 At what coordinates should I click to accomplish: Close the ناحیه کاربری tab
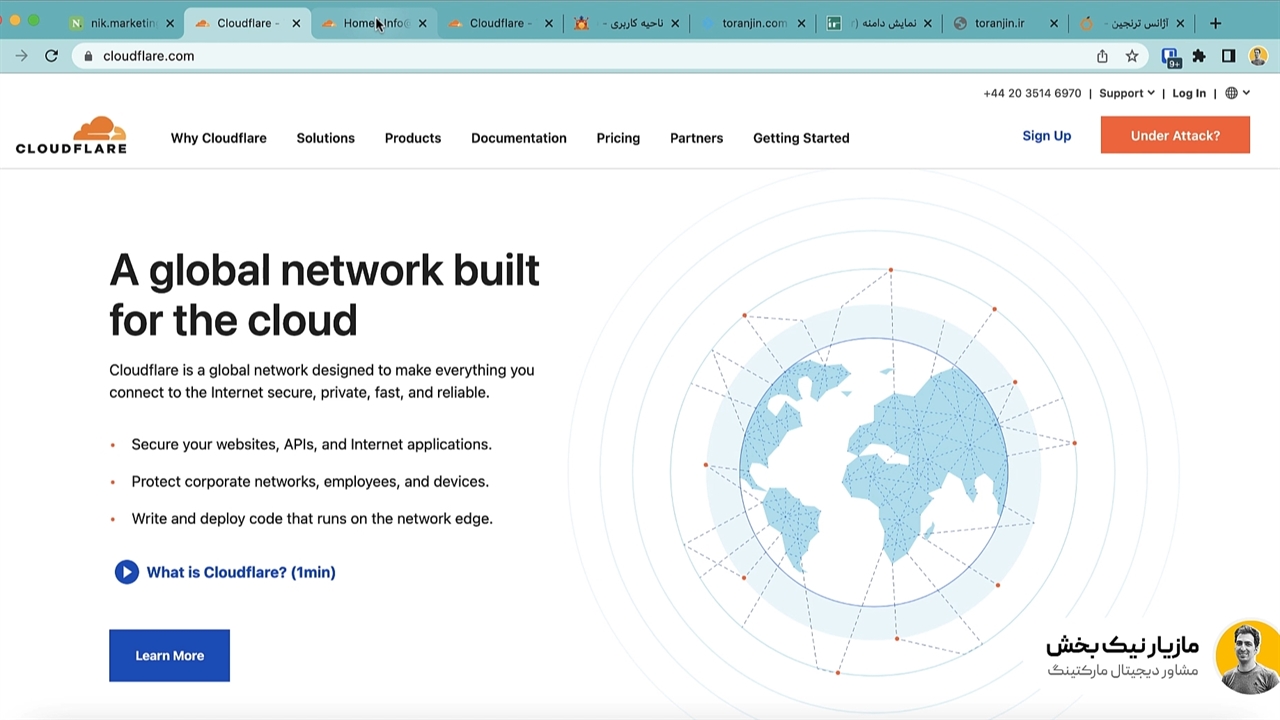pyautogui.click(x=675, y=23)
